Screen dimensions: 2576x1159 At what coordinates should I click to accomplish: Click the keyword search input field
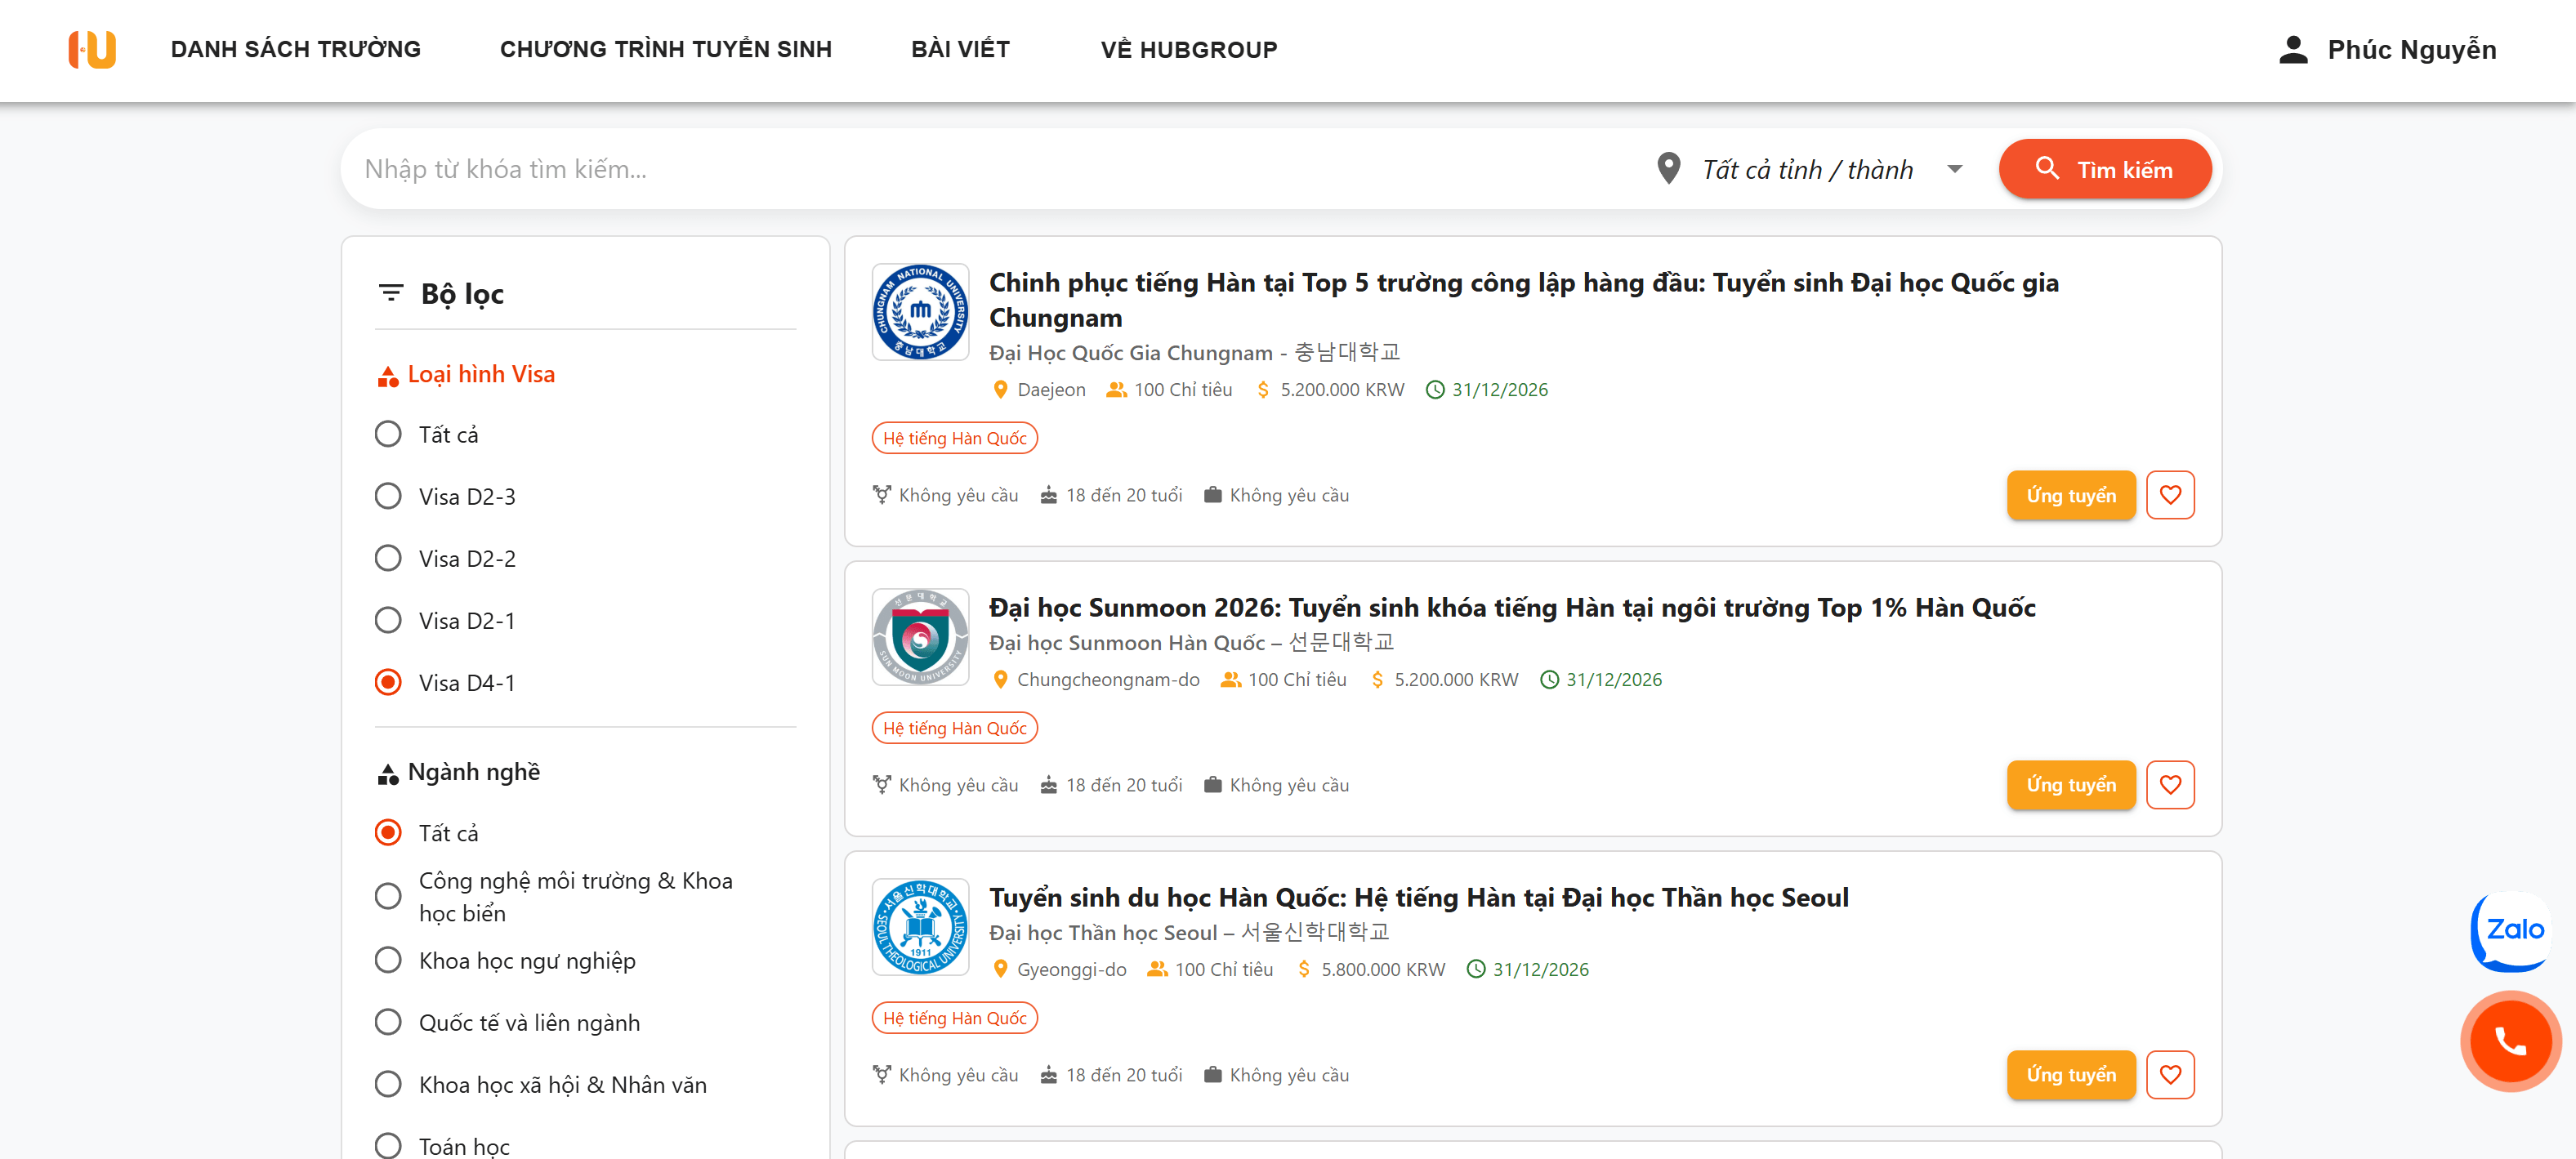click(x=990, y=169)
